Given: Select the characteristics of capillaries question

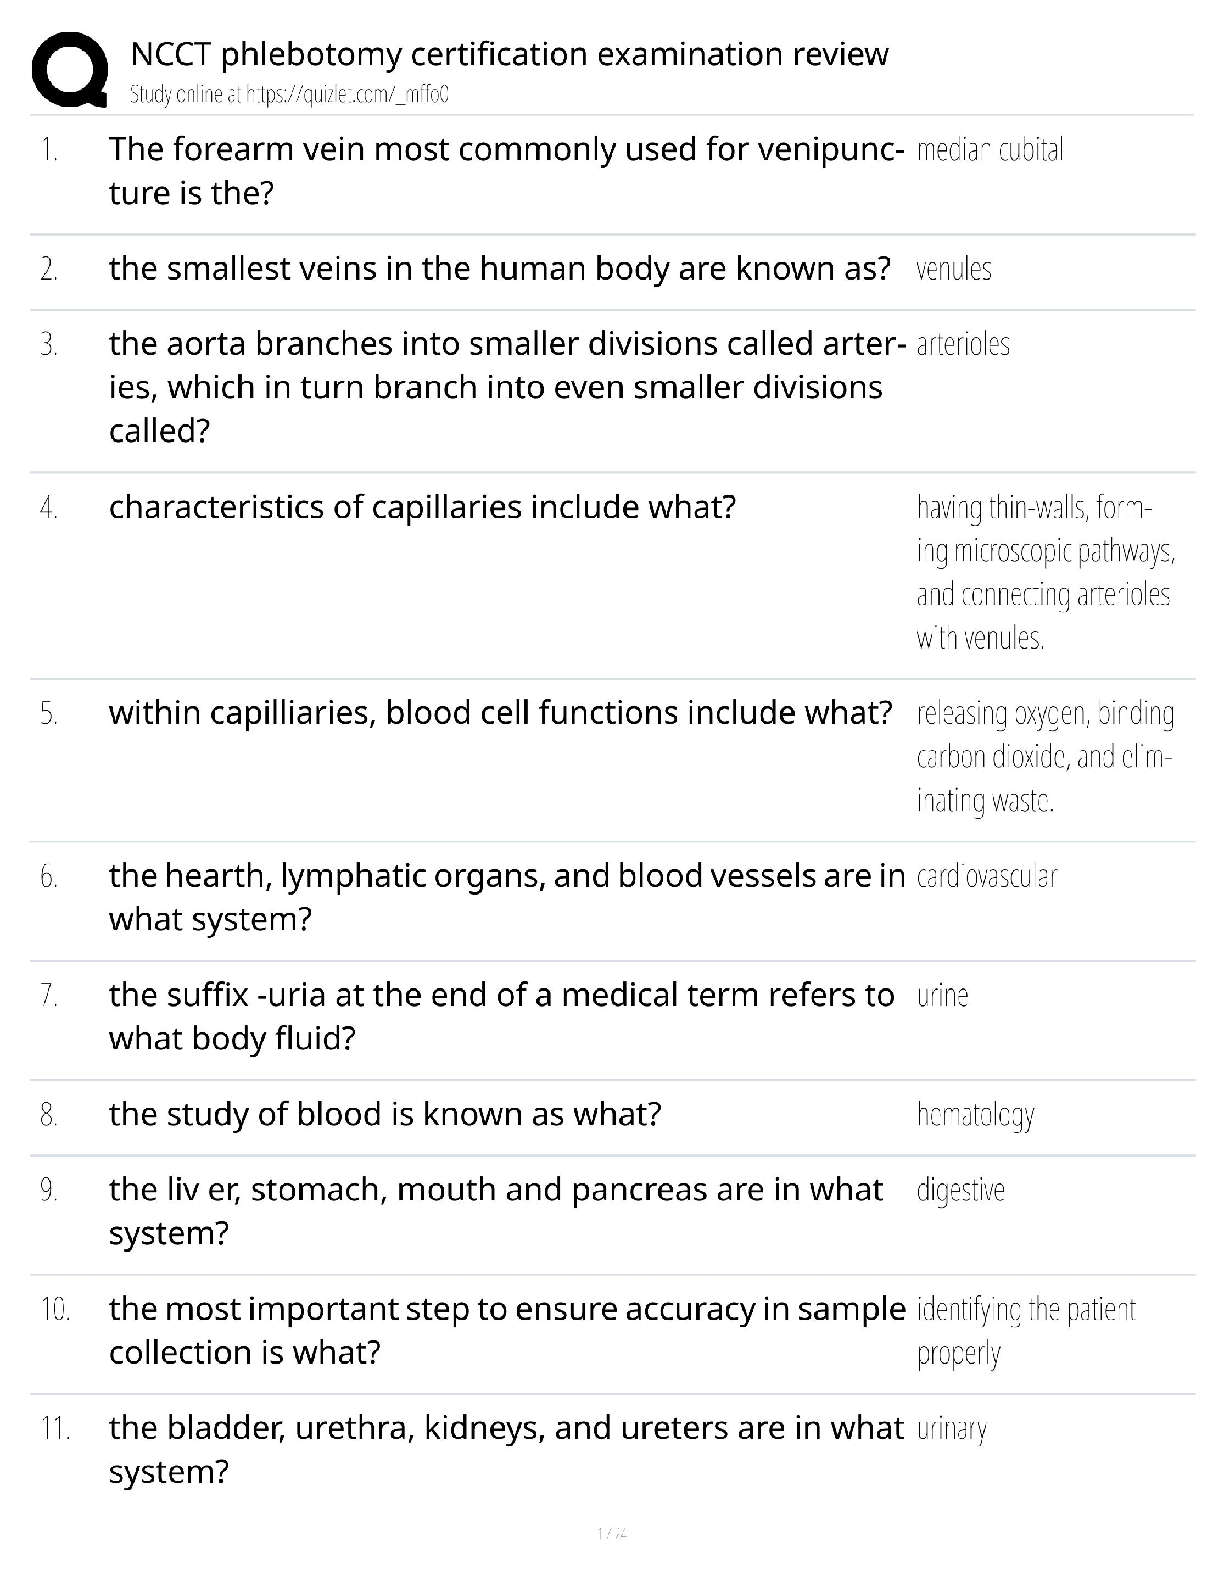Looking at the screenshot, I should (x=422, y=508).
